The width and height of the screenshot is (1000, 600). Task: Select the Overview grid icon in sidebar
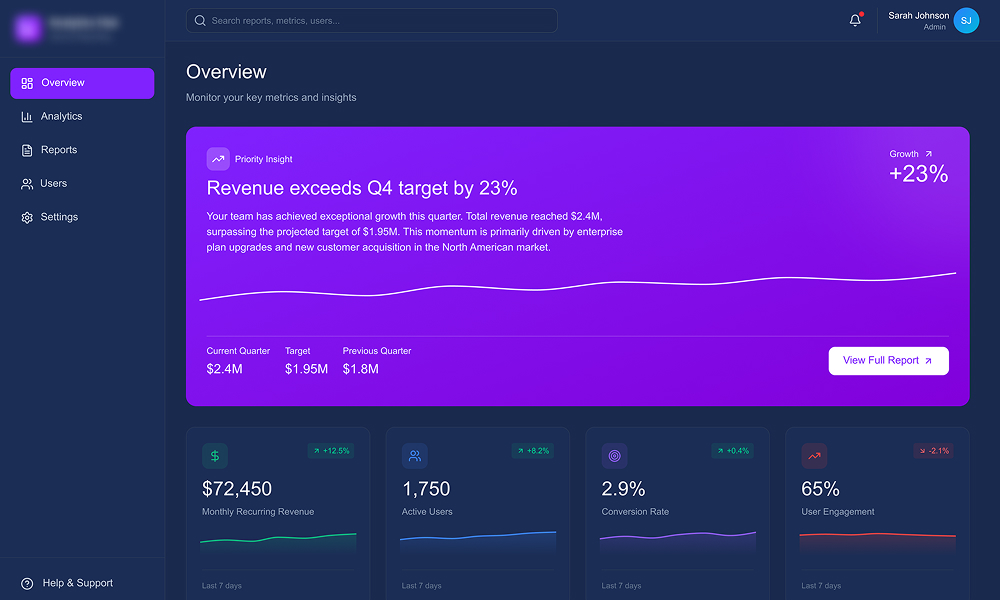point(25,83)
